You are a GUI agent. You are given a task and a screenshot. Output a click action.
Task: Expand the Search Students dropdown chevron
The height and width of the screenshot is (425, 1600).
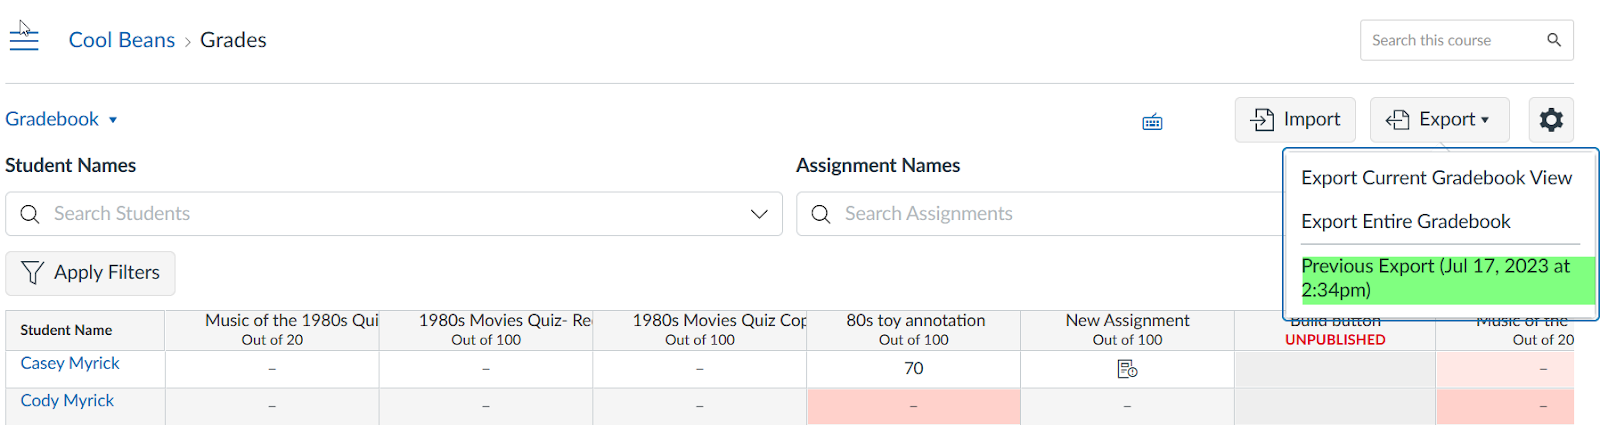759,214
